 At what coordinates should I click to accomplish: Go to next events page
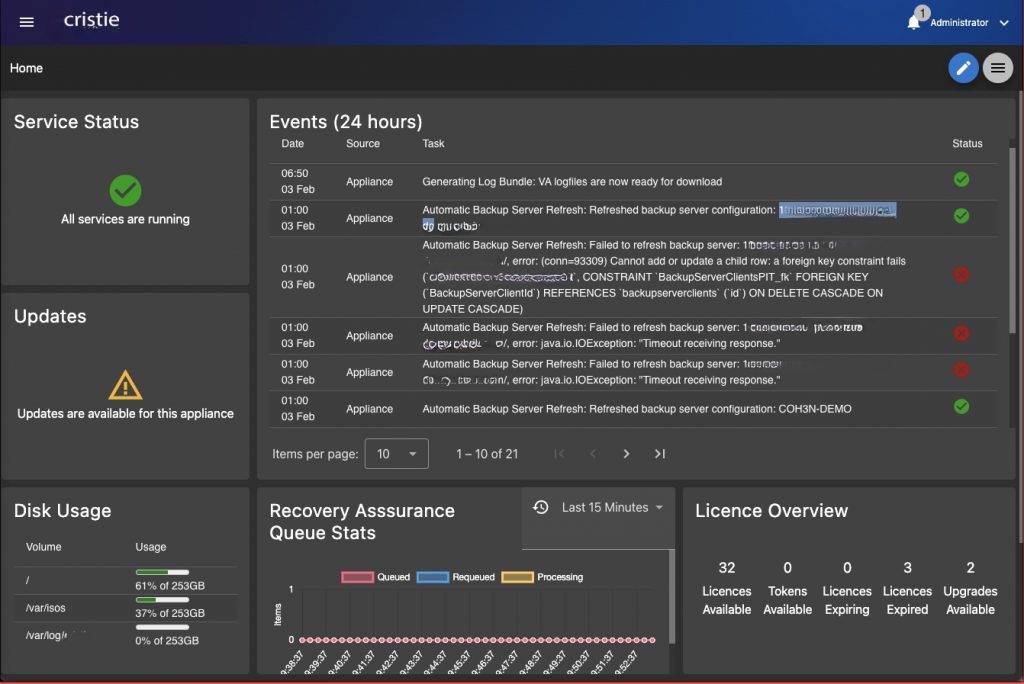pos(626,454)
